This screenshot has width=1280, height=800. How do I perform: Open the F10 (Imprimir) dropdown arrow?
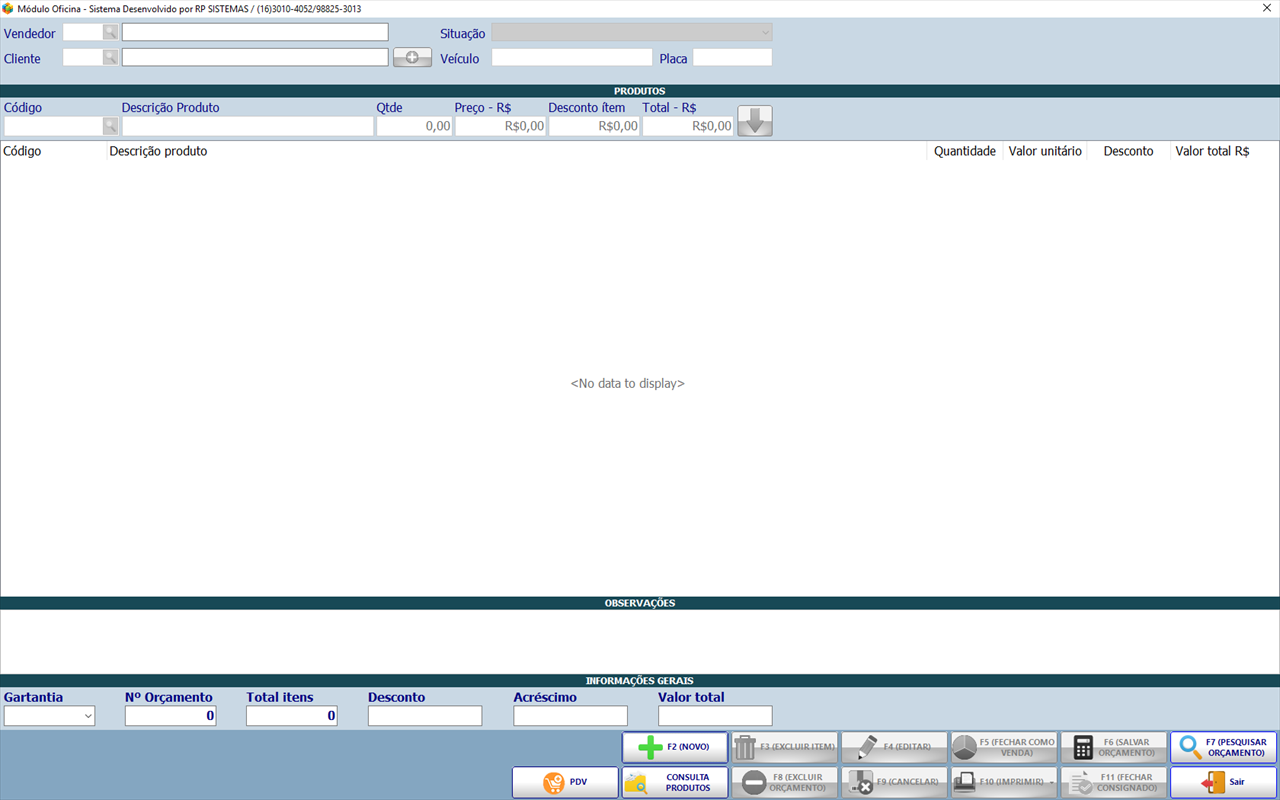click(1052, 782)
